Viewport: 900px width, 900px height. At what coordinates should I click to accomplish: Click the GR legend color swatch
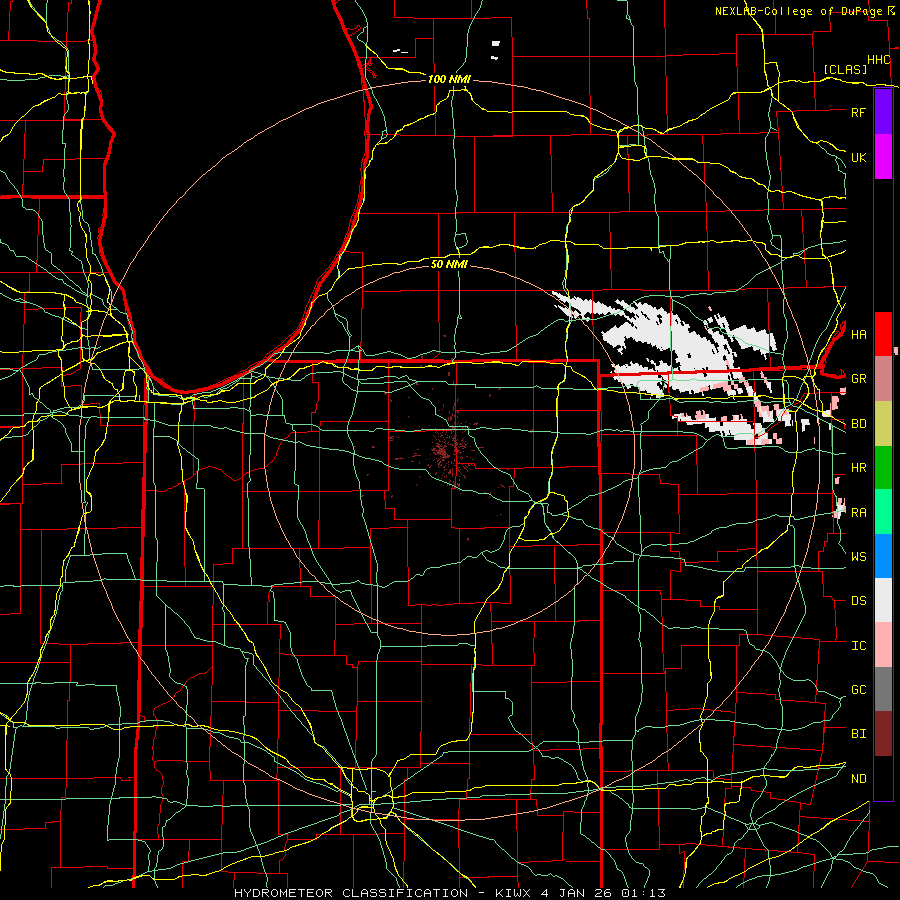[883, 378]
